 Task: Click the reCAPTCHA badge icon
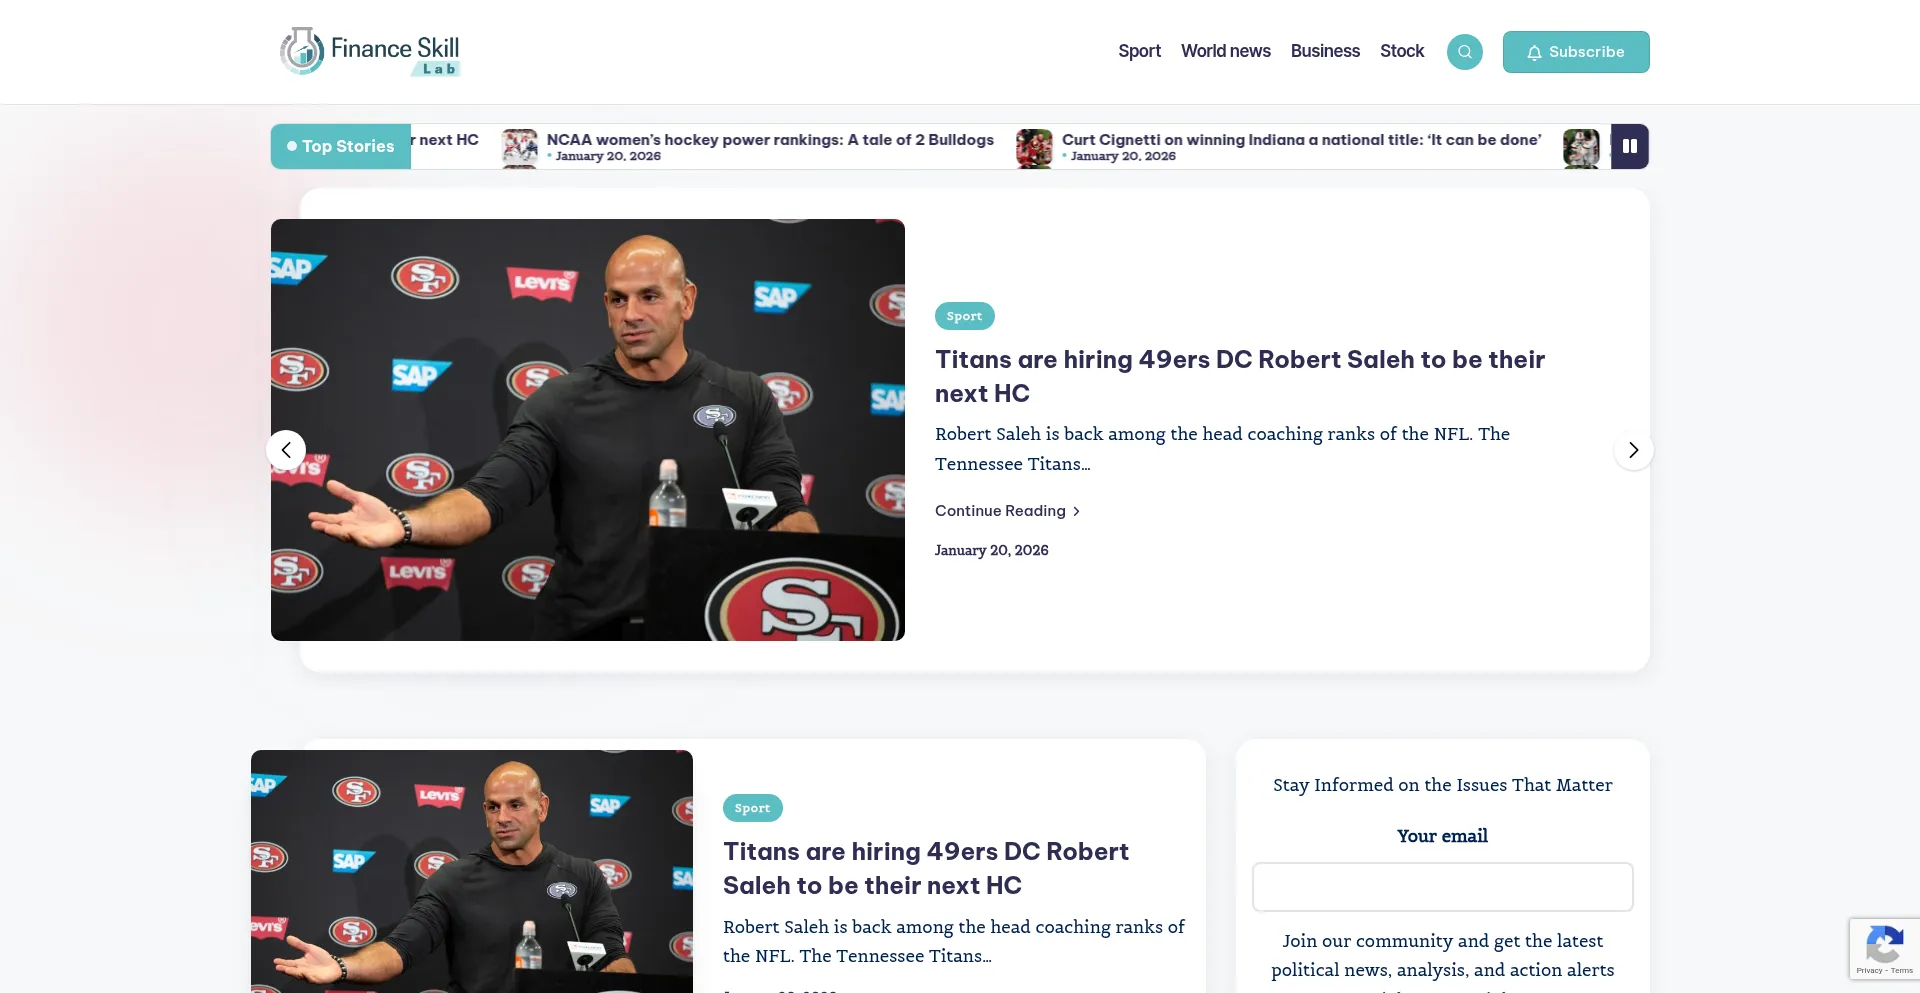pyautogui.click(x=1884, y=947)
